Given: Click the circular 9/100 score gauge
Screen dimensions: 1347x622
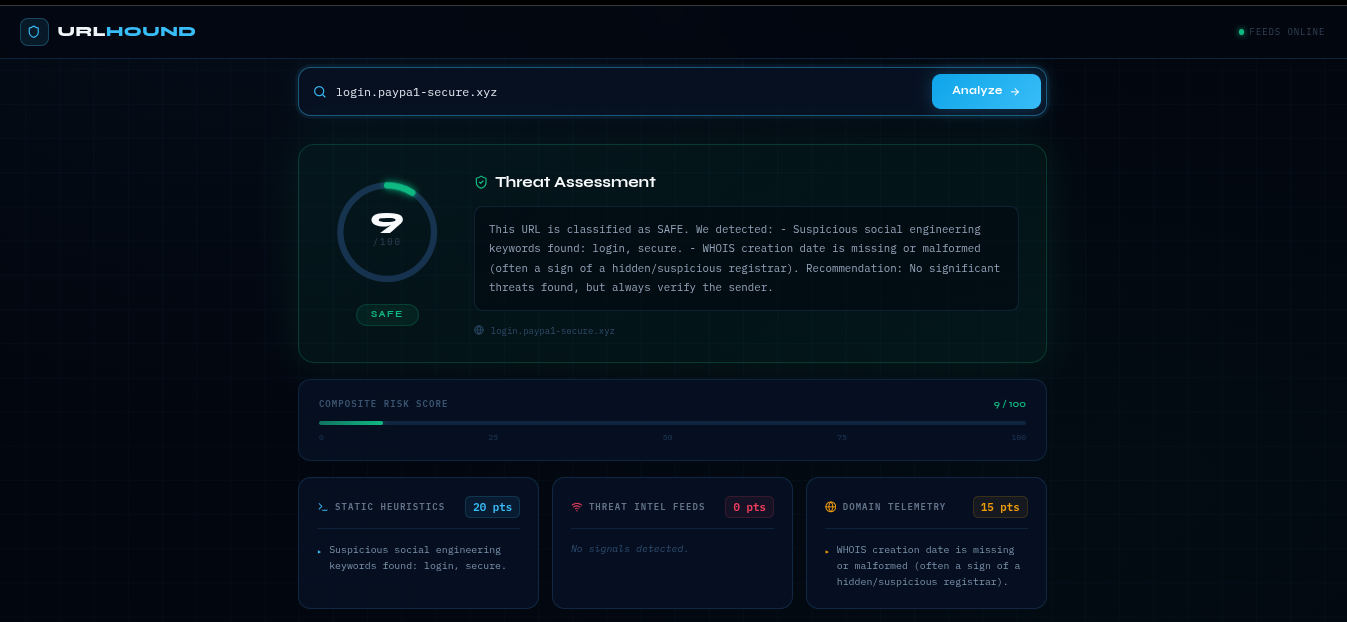Looking at the screenshot, I should 387,232.
